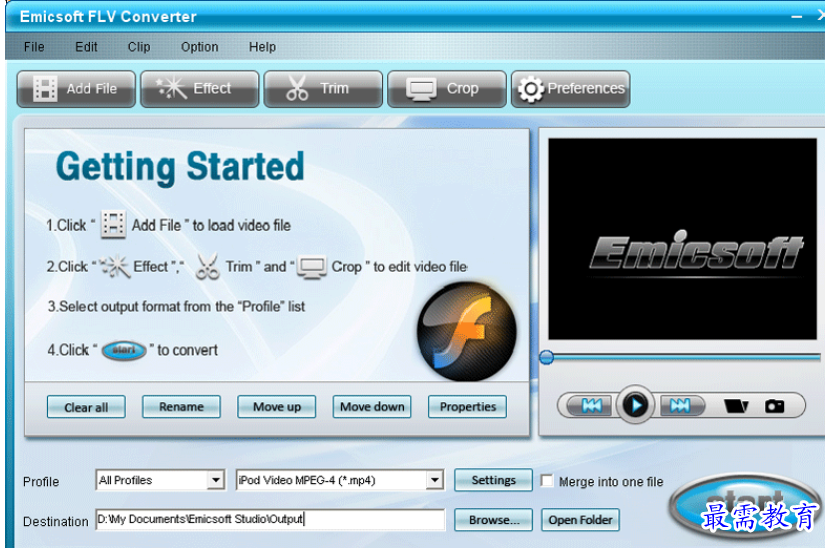
Task: Click the Open Folder button
Action: (580, 520)
